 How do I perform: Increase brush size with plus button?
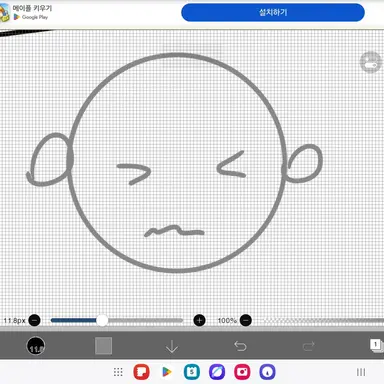[199, 320]
